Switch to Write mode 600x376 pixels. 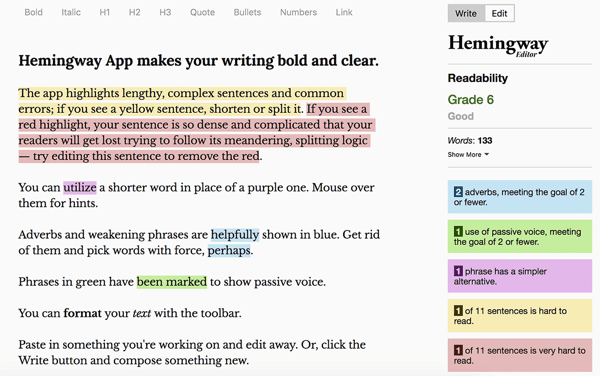pos(466,13)
